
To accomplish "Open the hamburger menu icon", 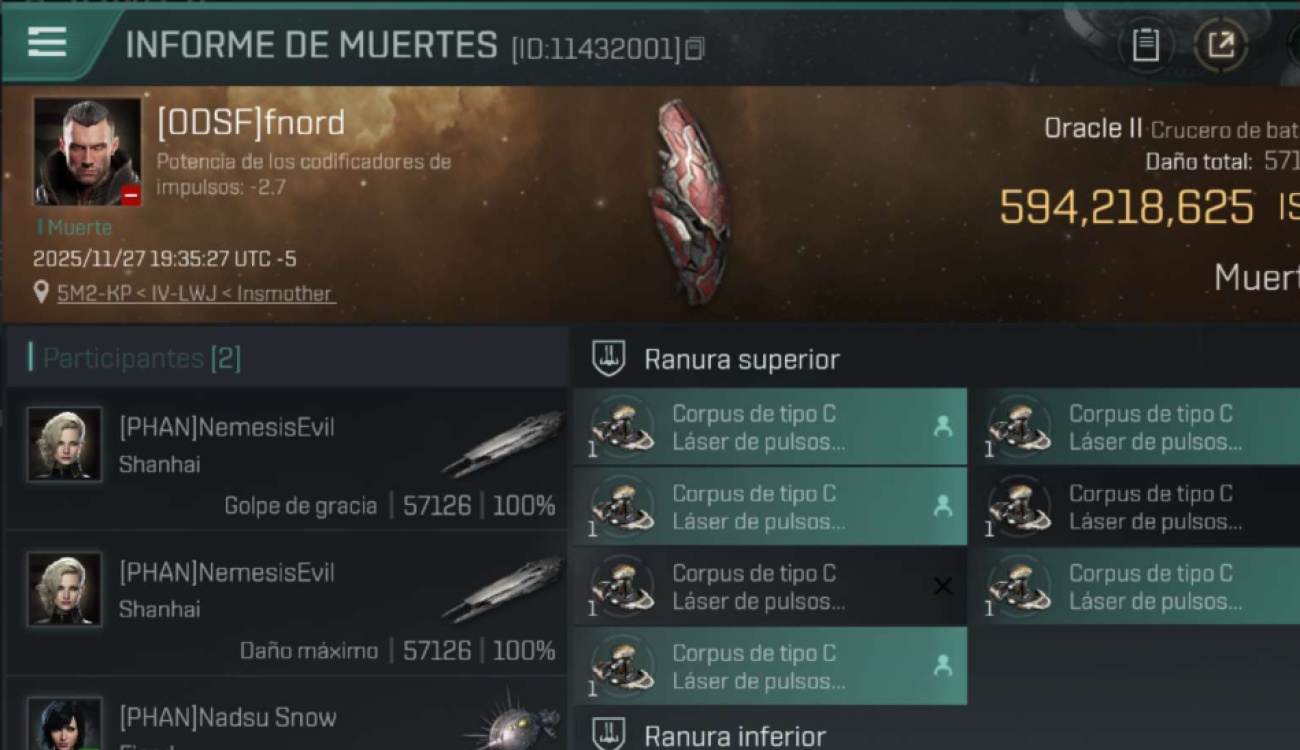I will click(x=47, y=41).
